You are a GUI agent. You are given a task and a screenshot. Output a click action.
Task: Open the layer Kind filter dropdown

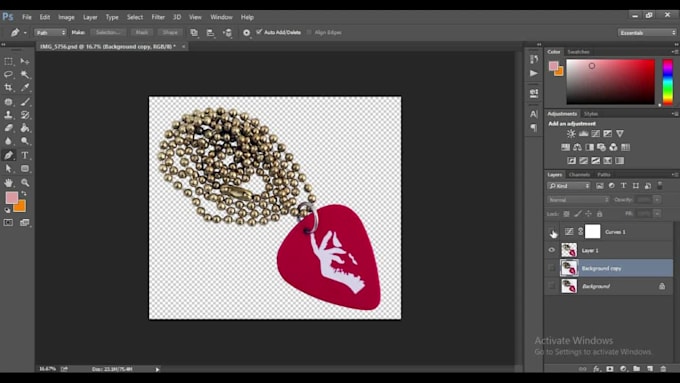pyautogui.click(x=569, y=186)
